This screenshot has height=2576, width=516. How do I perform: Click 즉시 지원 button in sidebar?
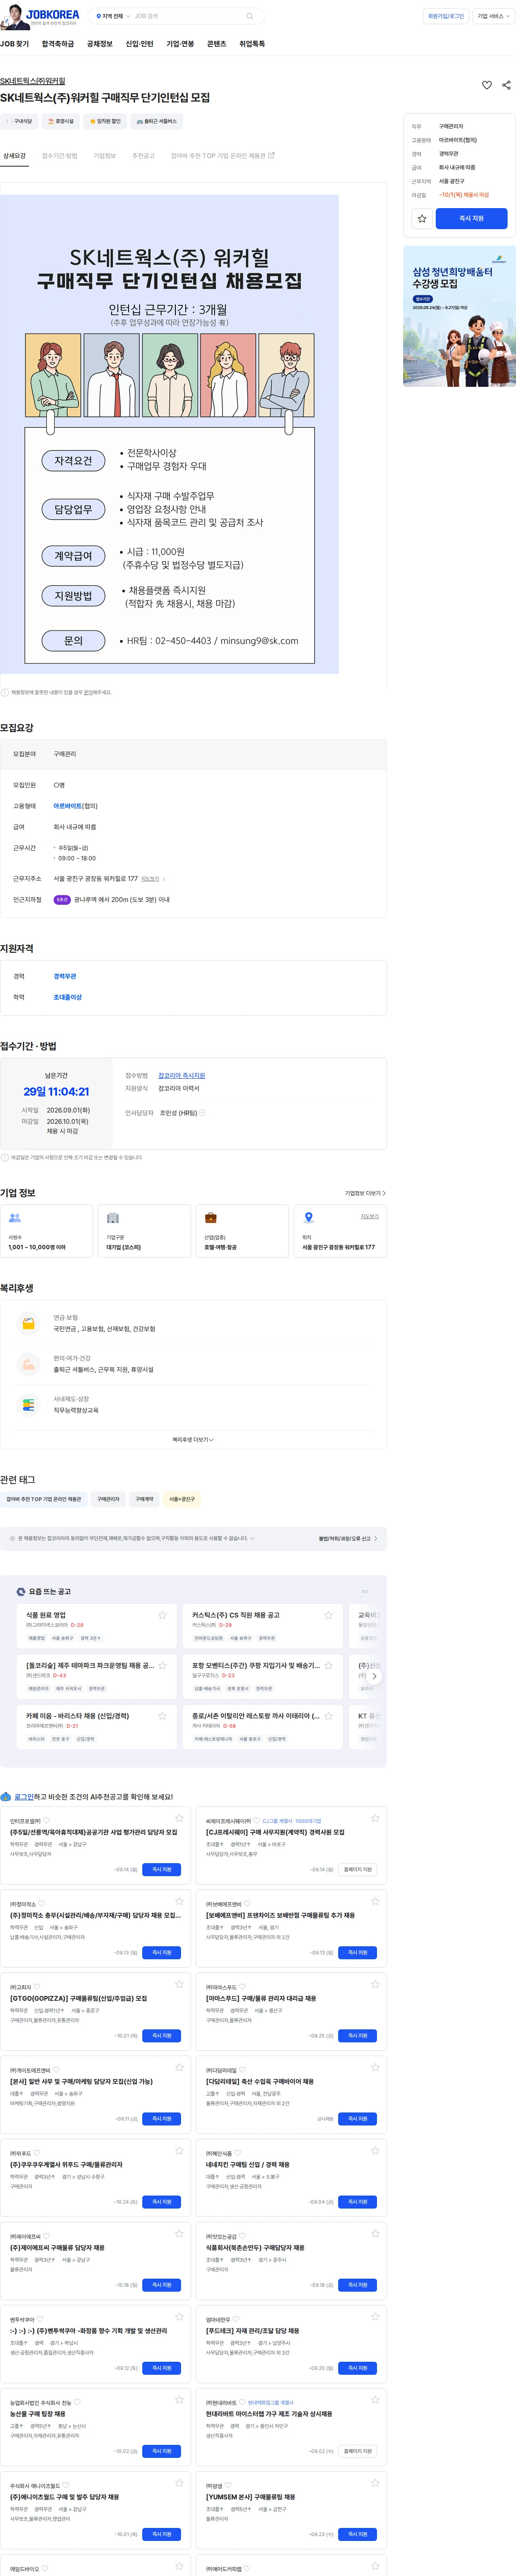point(471,218)
